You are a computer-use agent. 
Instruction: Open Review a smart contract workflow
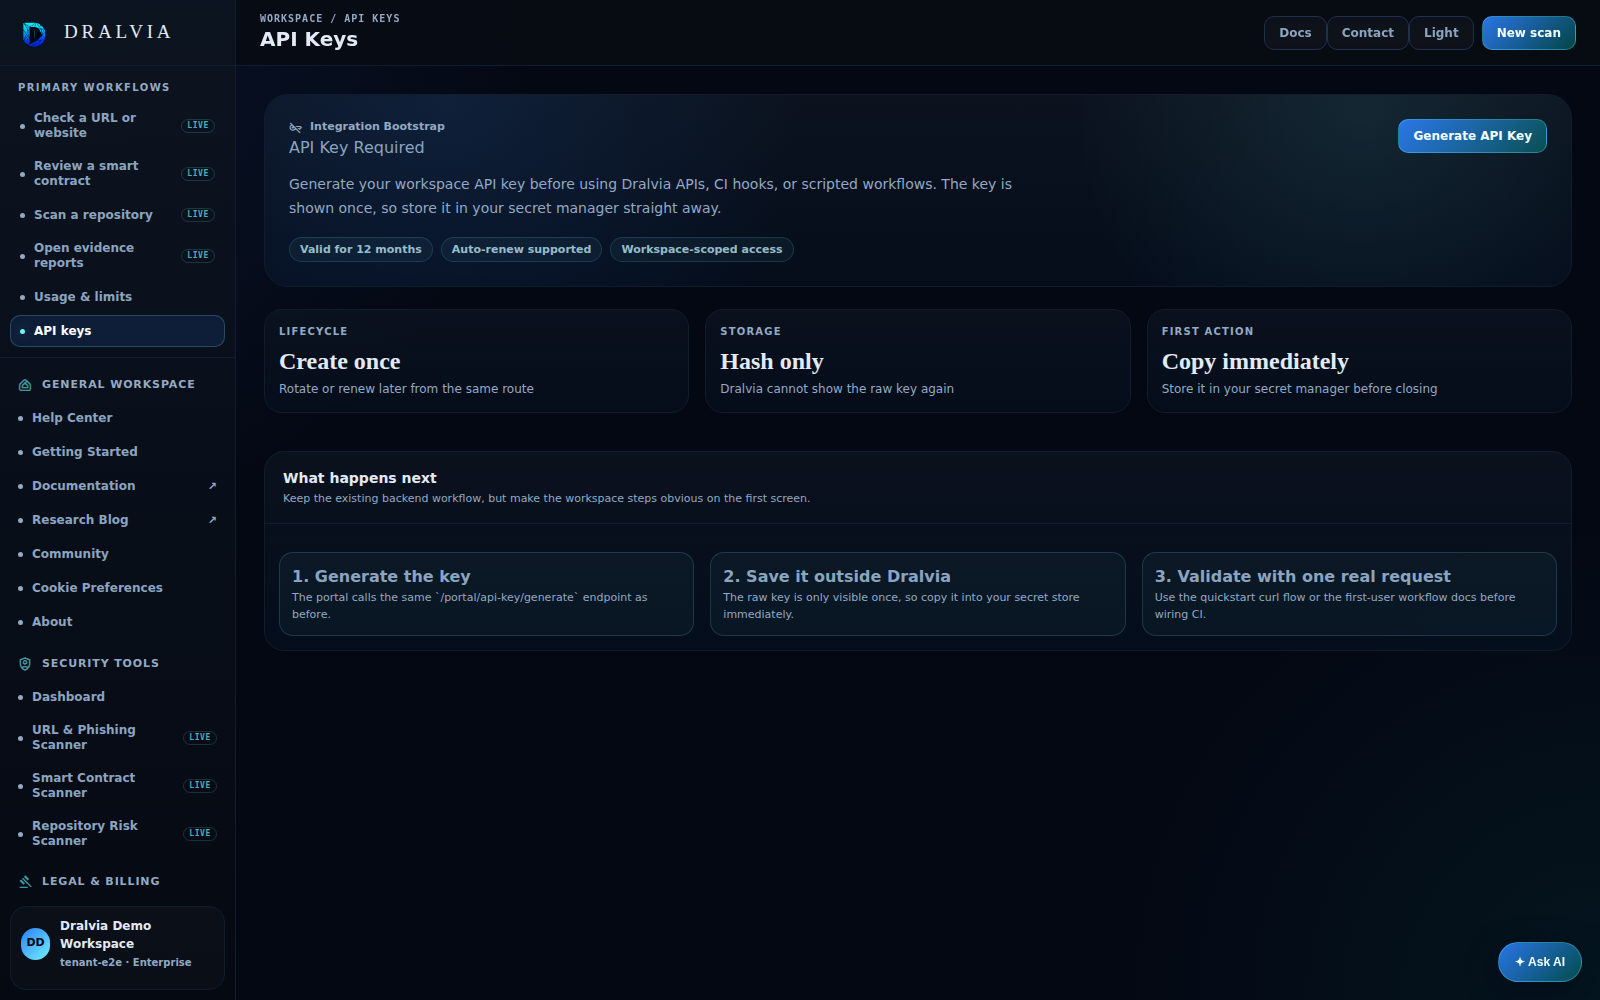click(x=118, y=174)
